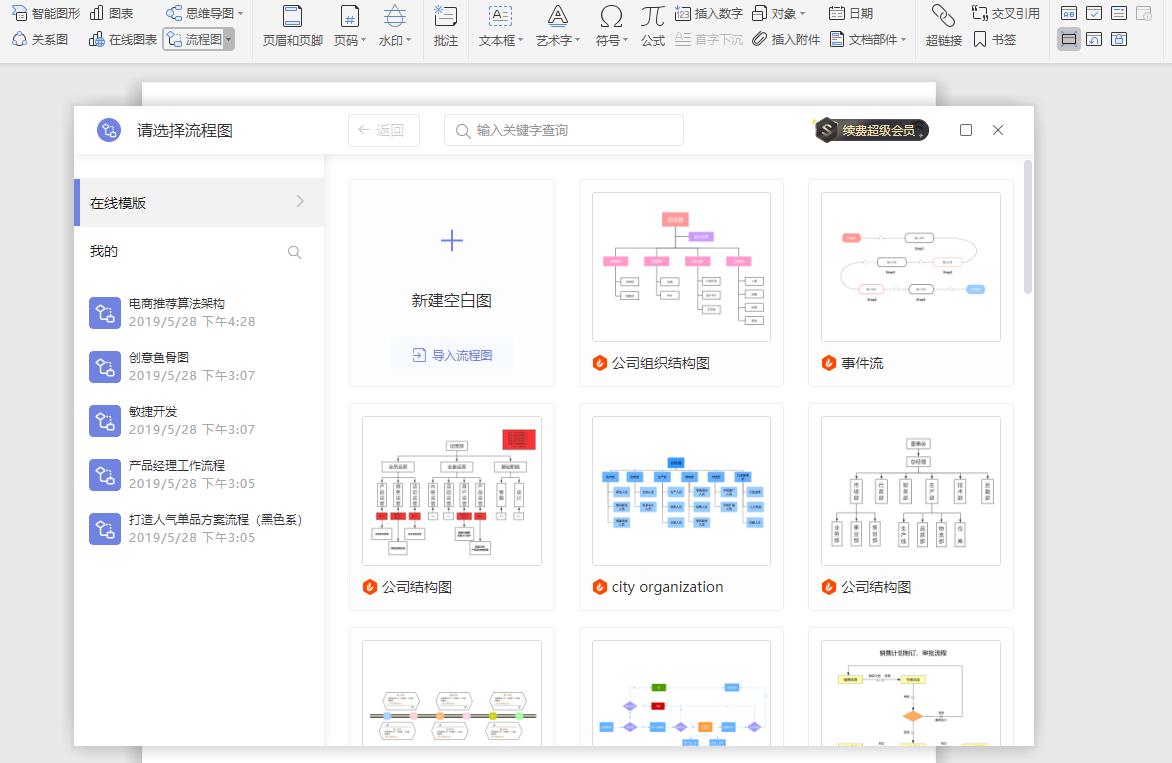Expand the Watermark (水印) dropdown
Image resolution: width=1172 pixels, height=763 pixels.
(x=409, y=40)
